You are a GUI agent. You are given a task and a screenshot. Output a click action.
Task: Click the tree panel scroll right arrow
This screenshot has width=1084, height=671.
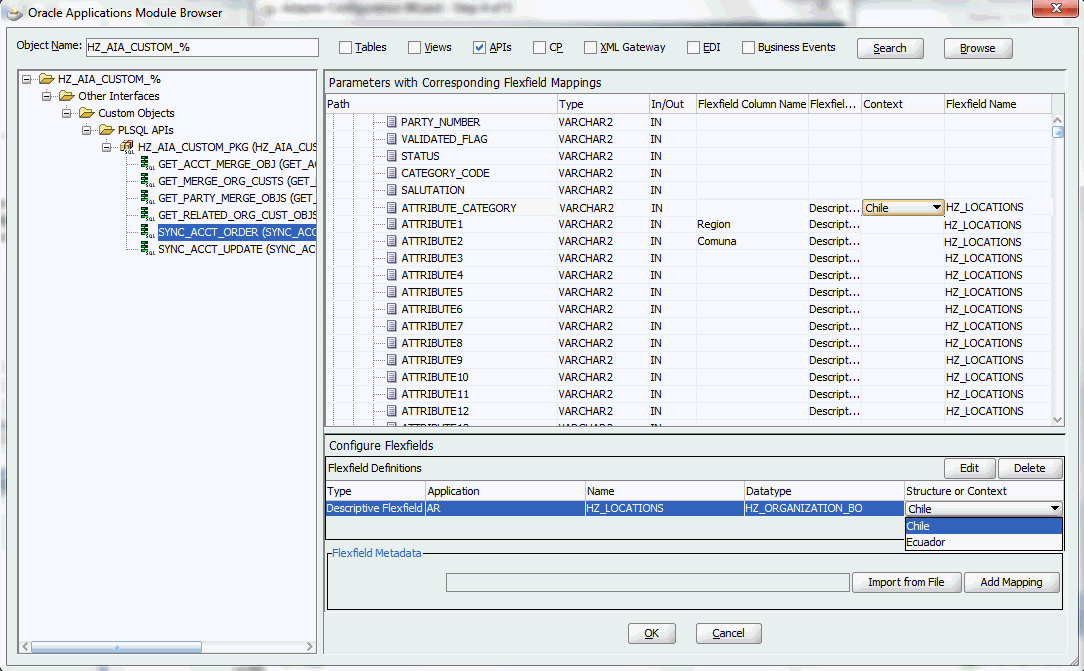(x=310, y=647)
